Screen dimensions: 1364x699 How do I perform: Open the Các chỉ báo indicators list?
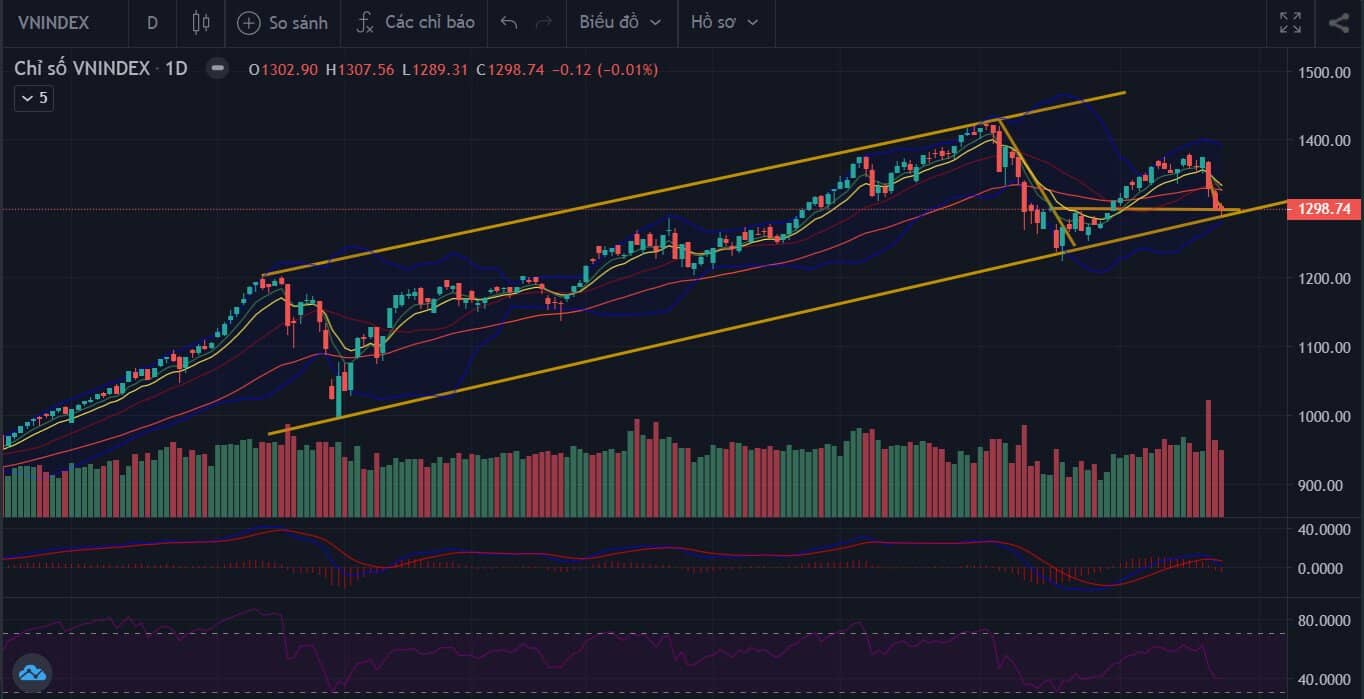(x=415, y=22)
